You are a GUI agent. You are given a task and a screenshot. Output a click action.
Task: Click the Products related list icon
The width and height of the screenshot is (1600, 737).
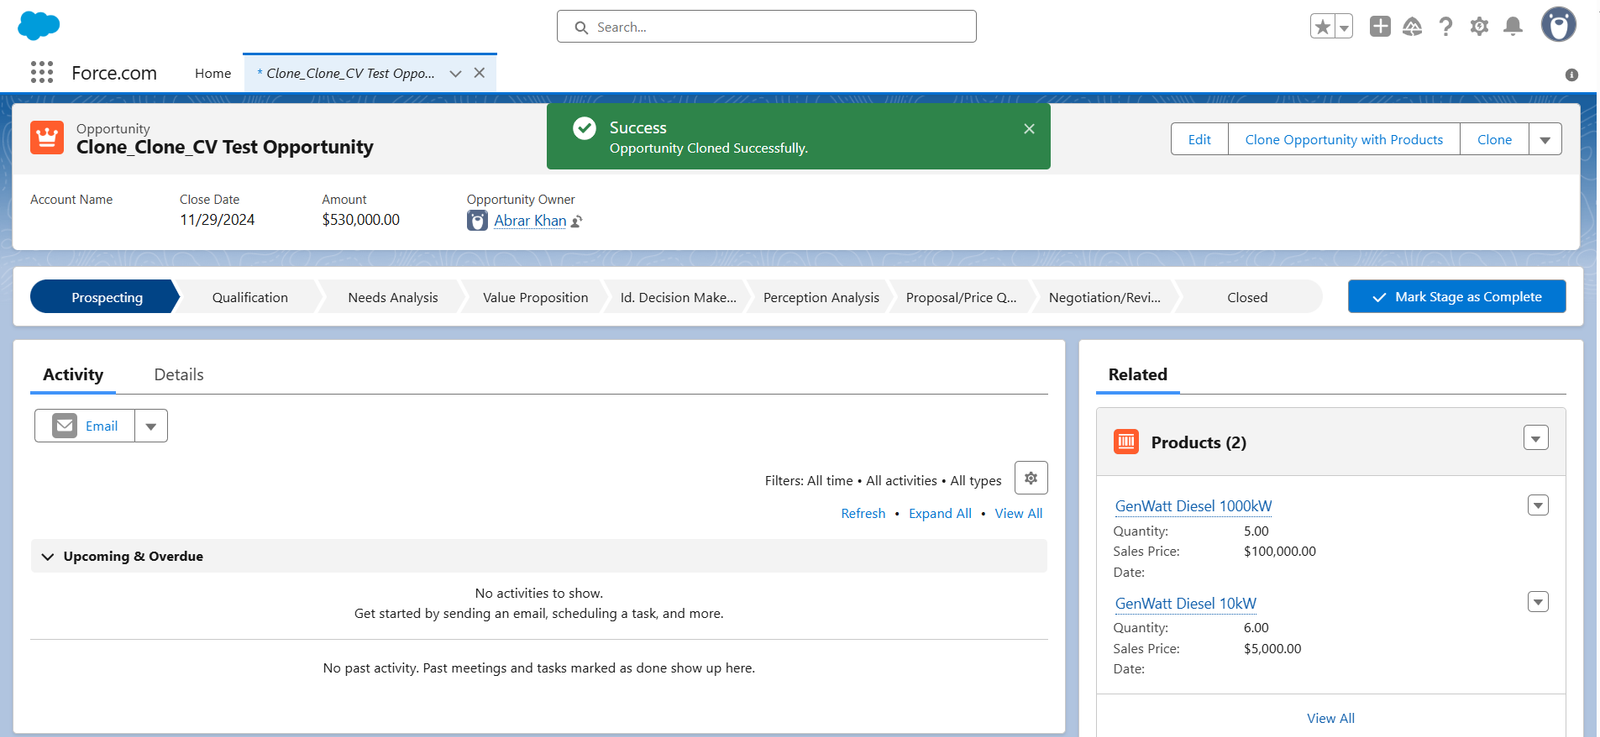tap(1126, 441)
